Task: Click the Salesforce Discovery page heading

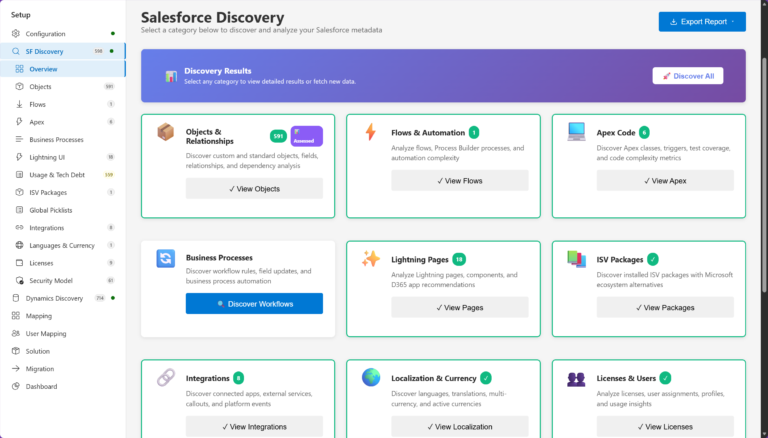Action: [212, 17]
